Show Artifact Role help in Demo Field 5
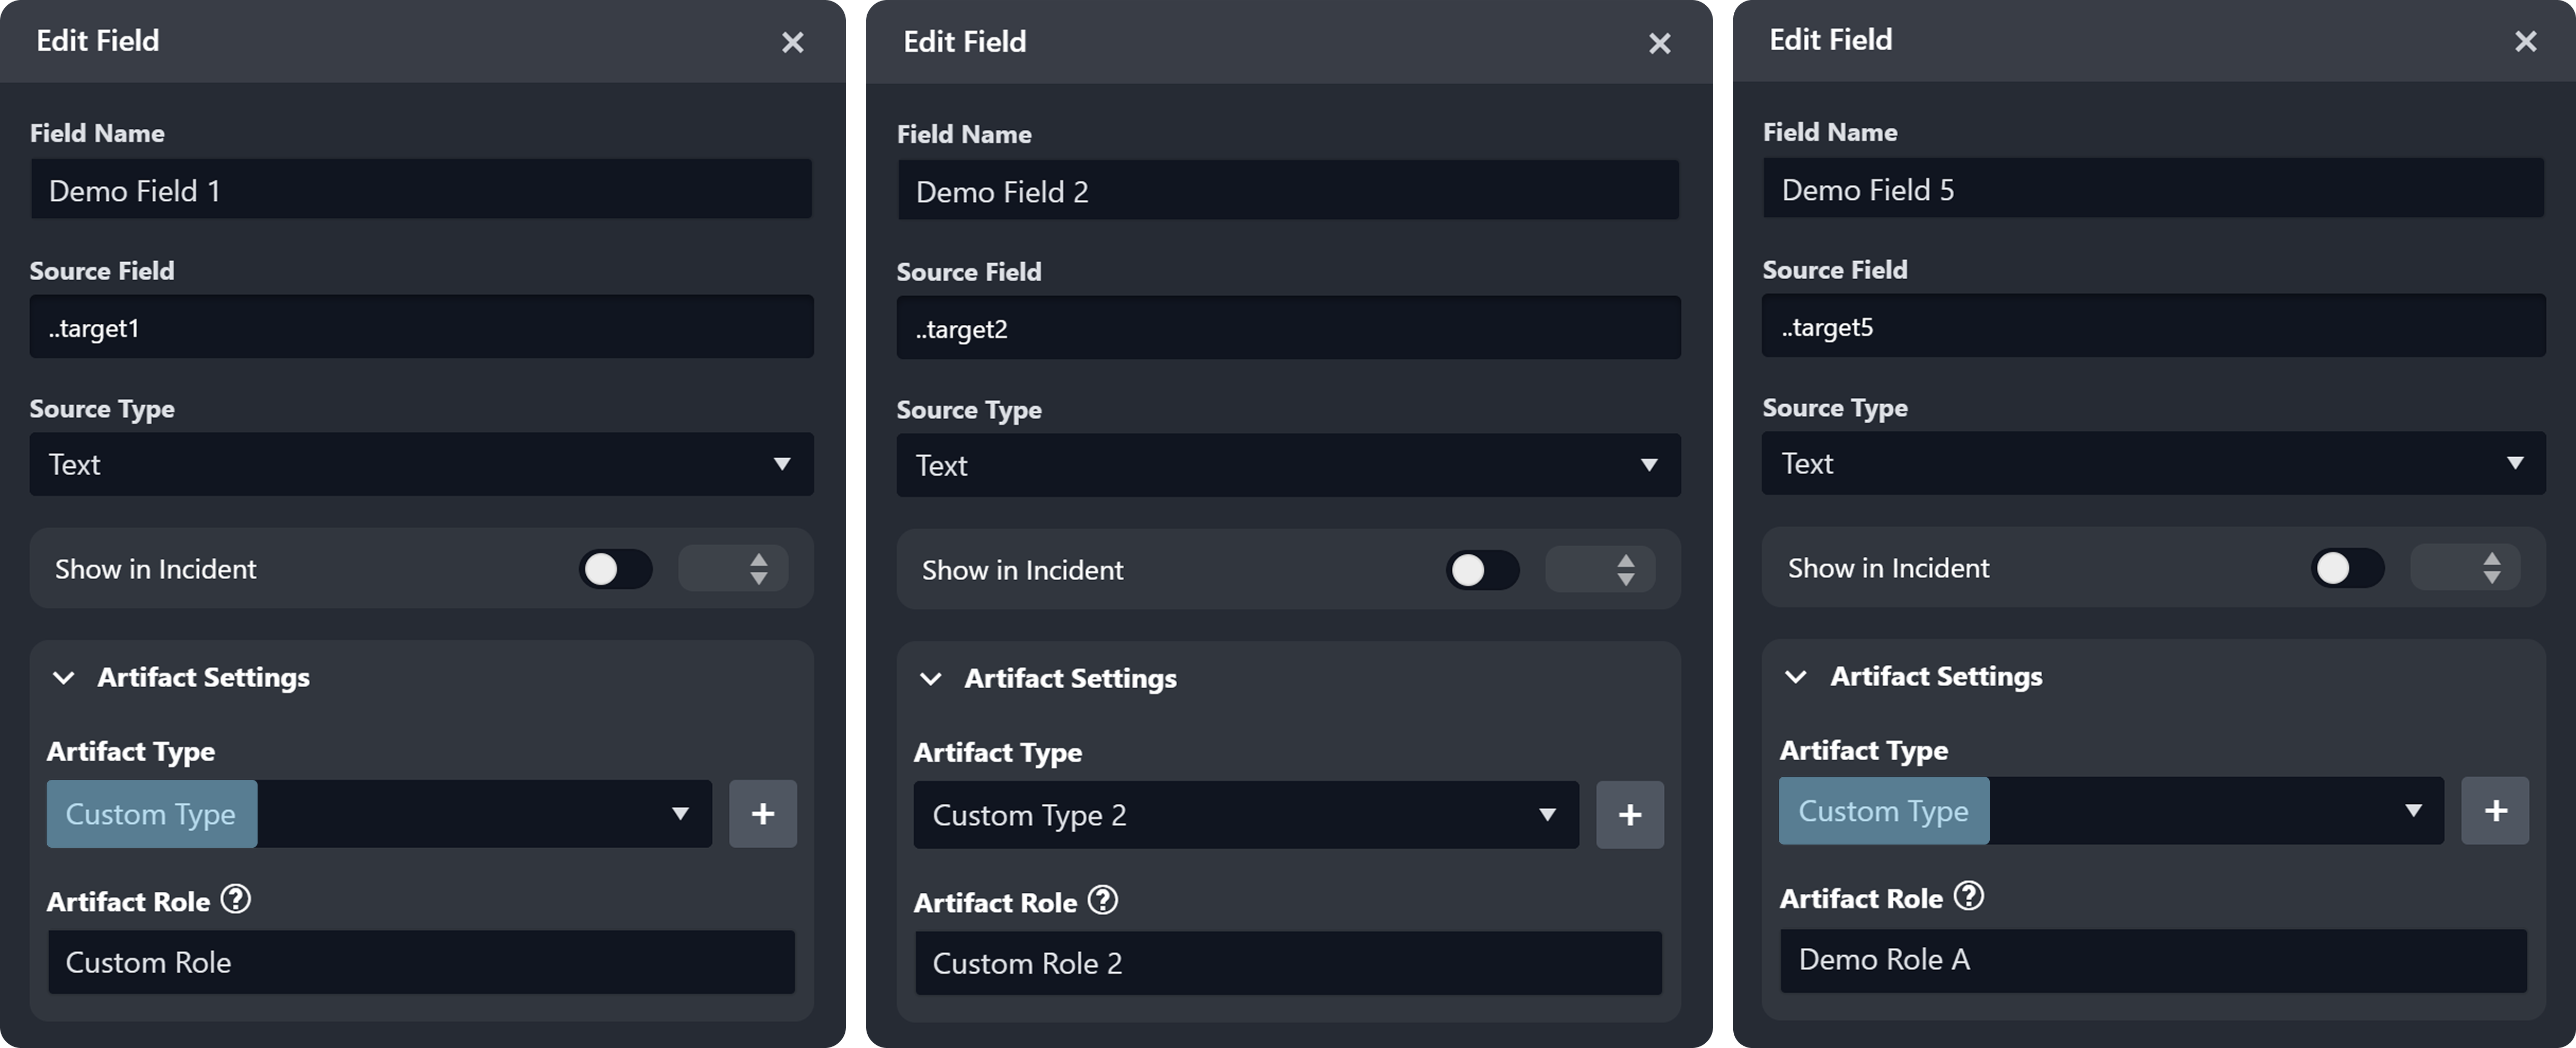Image resolution: width=2576 pixels, height=1048 pixels. tap(1969, 896)
